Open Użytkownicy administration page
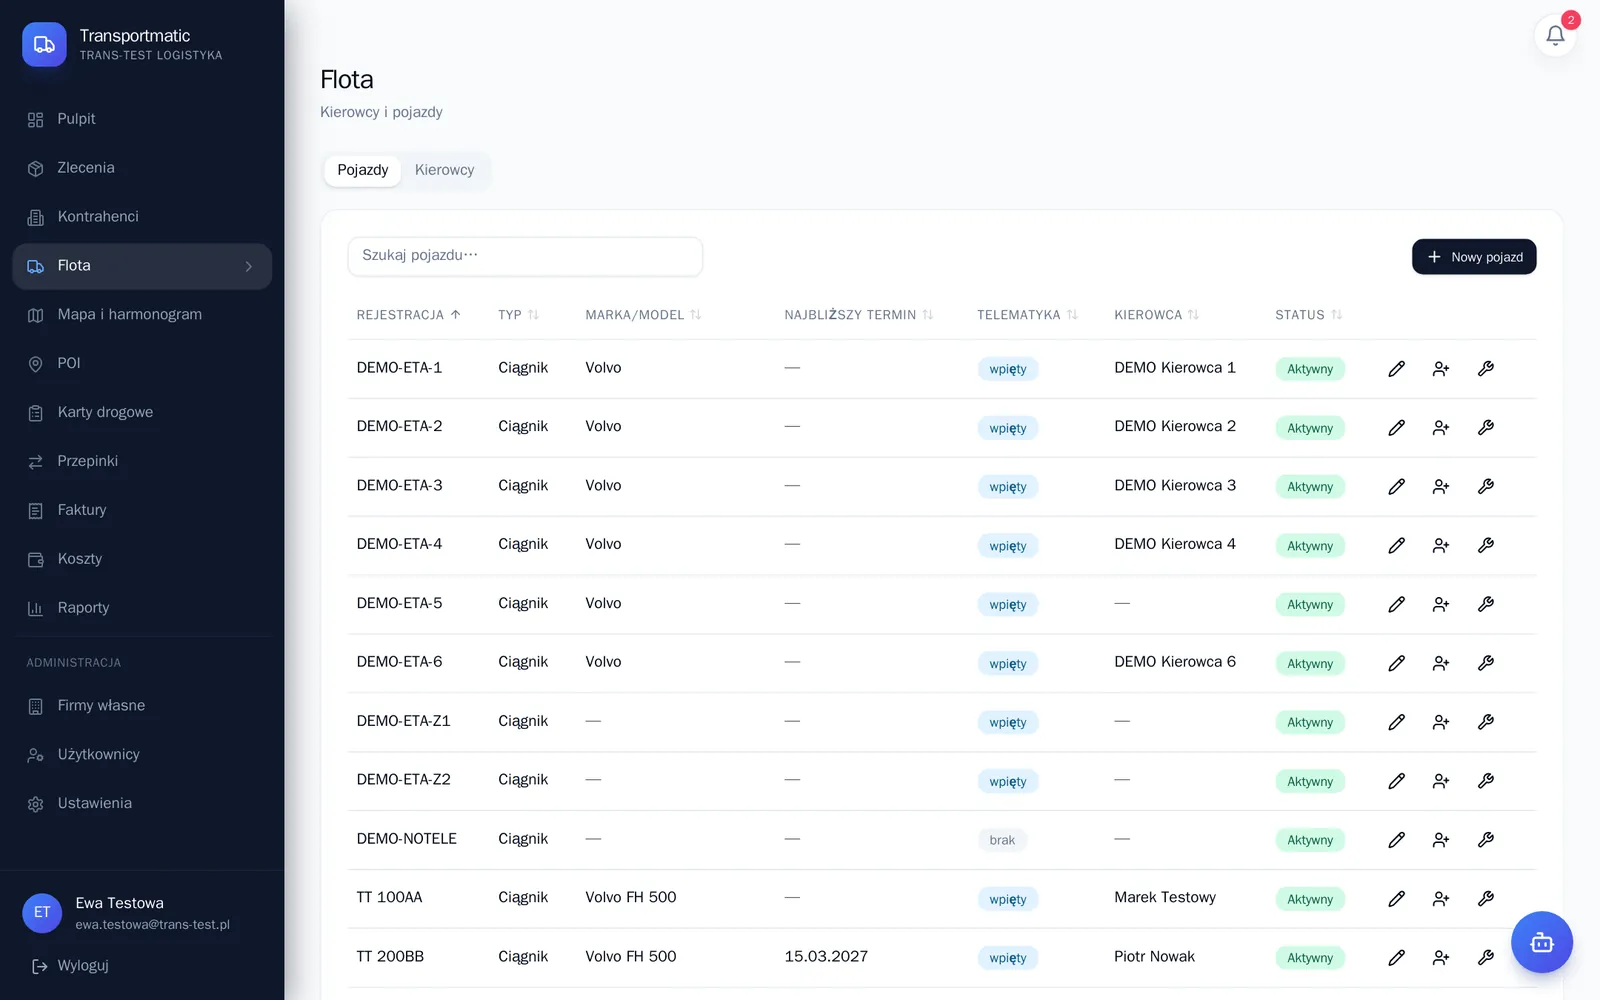Screen dimensions: 1600x1000 pos(142,755)
